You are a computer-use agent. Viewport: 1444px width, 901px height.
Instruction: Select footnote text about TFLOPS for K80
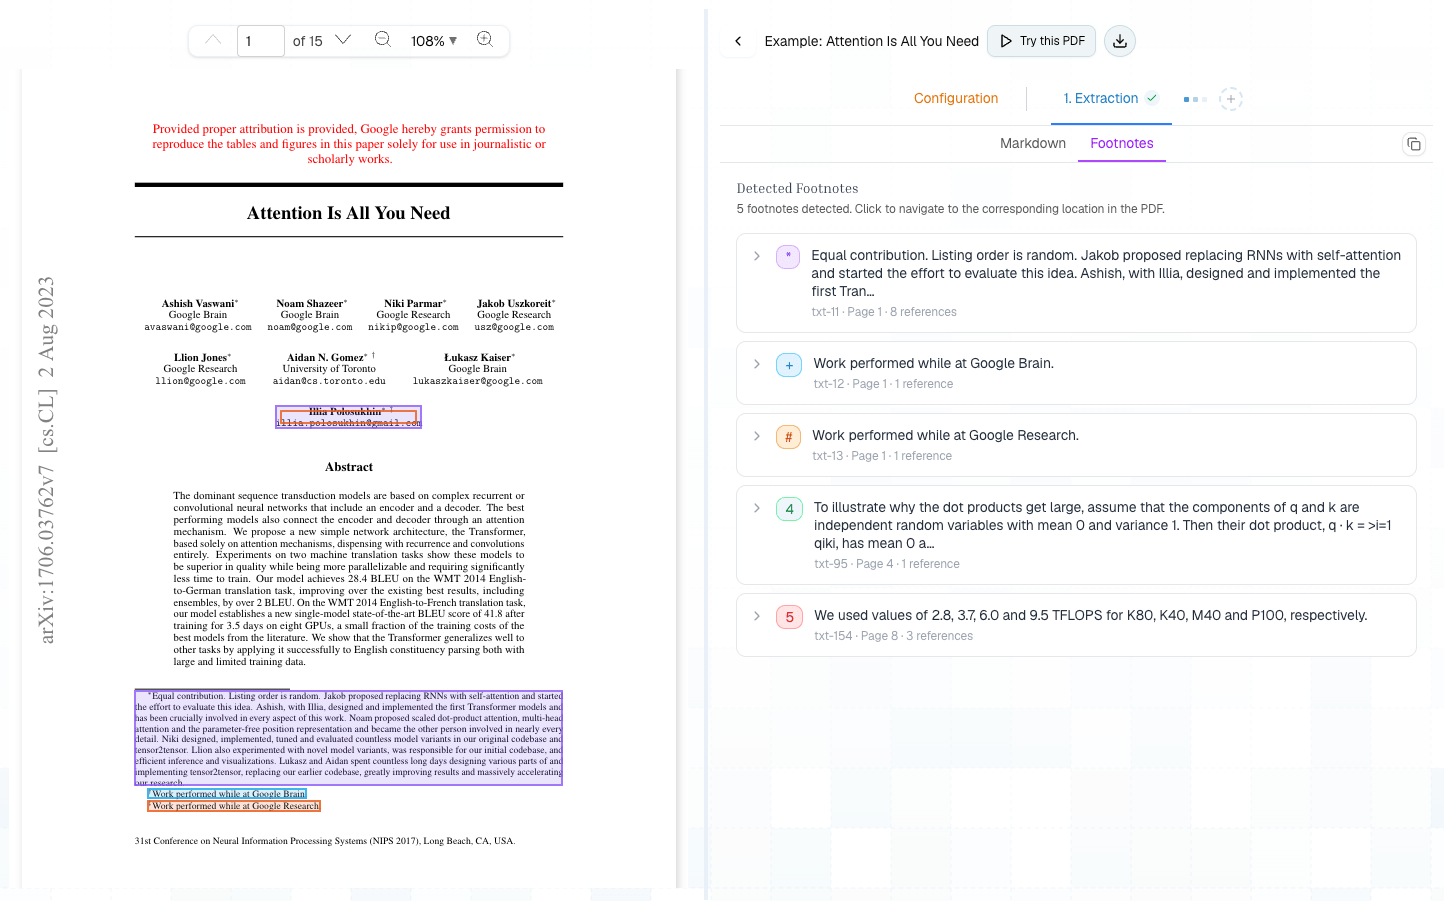tap(1090, 615)
